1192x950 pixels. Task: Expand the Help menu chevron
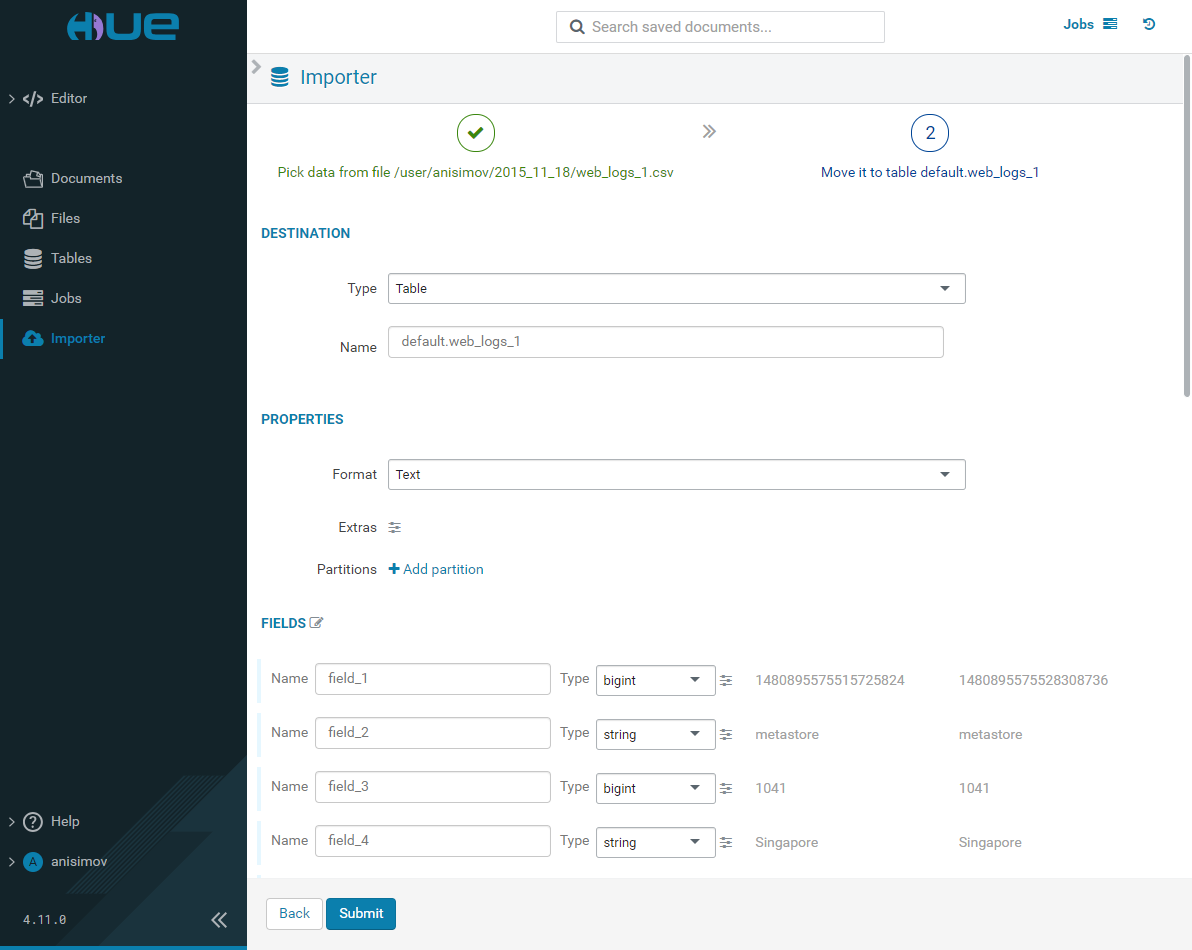(11, 822)
